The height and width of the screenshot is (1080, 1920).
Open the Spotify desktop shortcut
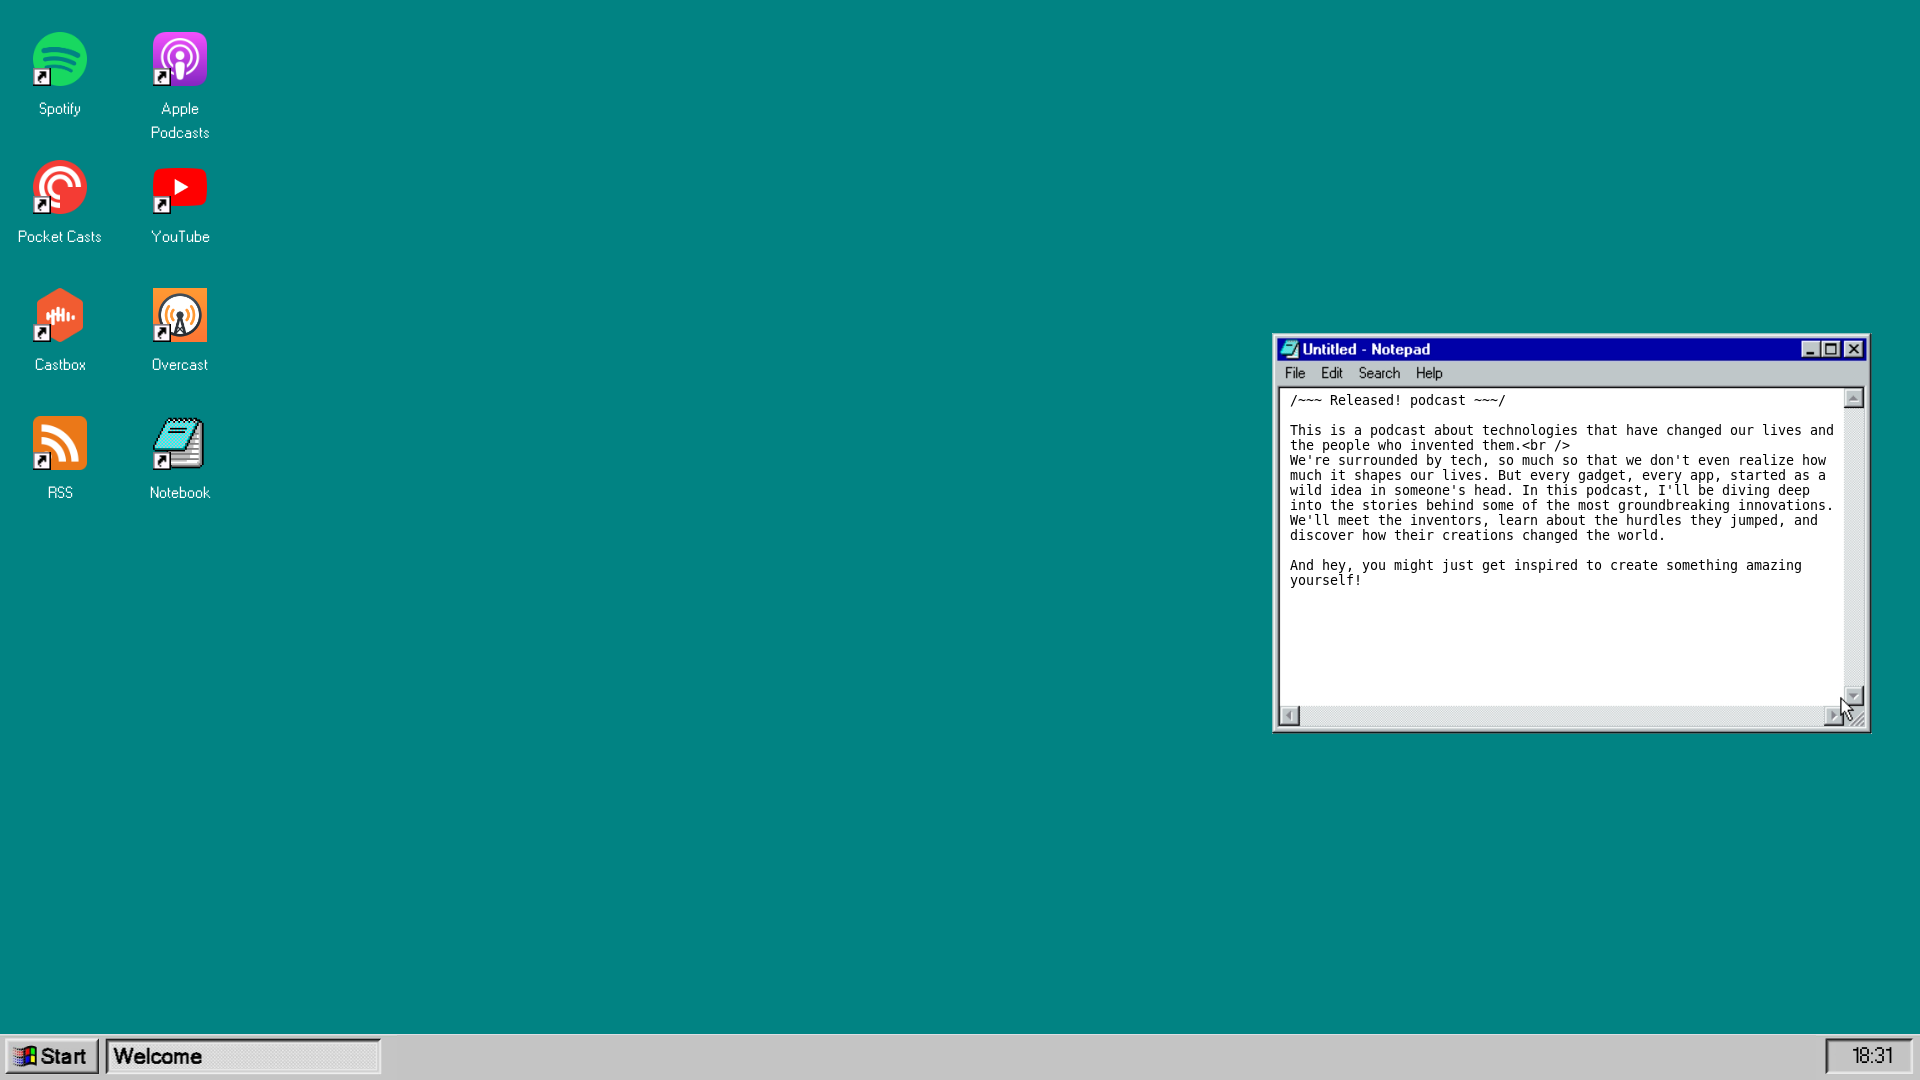click(x=60, y=60)
